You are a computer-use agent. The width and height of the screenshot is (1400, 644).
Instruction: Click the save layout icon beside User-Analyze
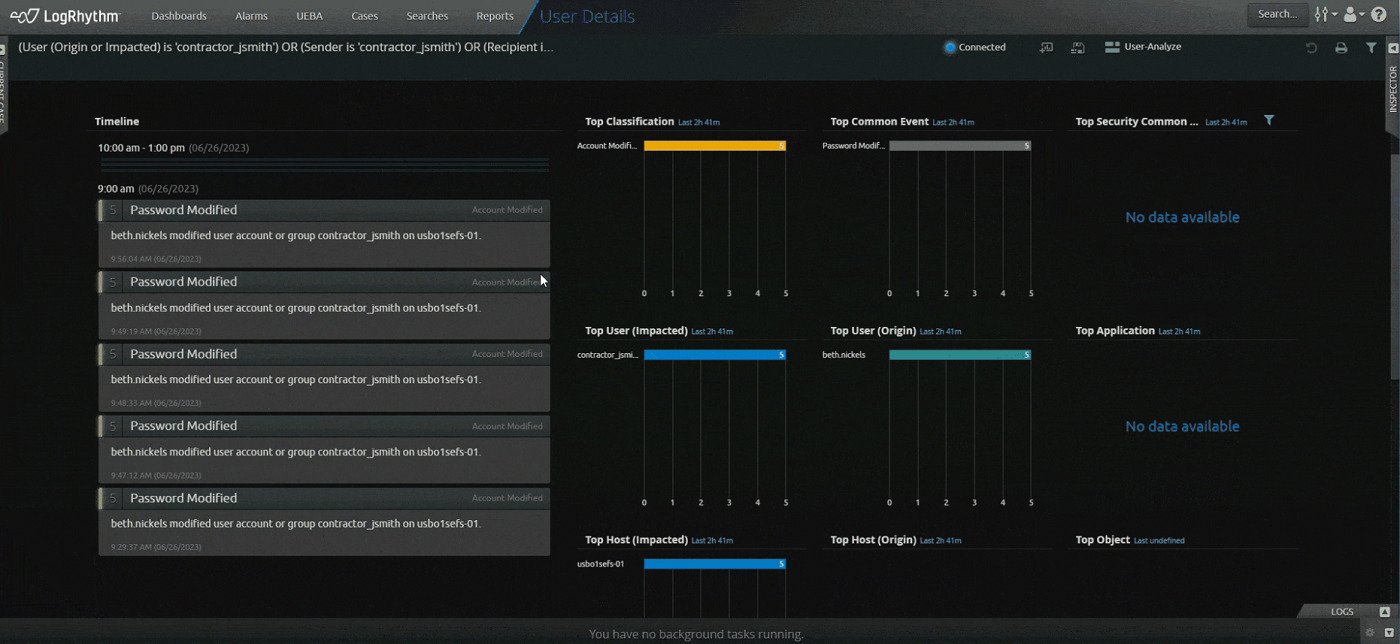point(1078,47)
